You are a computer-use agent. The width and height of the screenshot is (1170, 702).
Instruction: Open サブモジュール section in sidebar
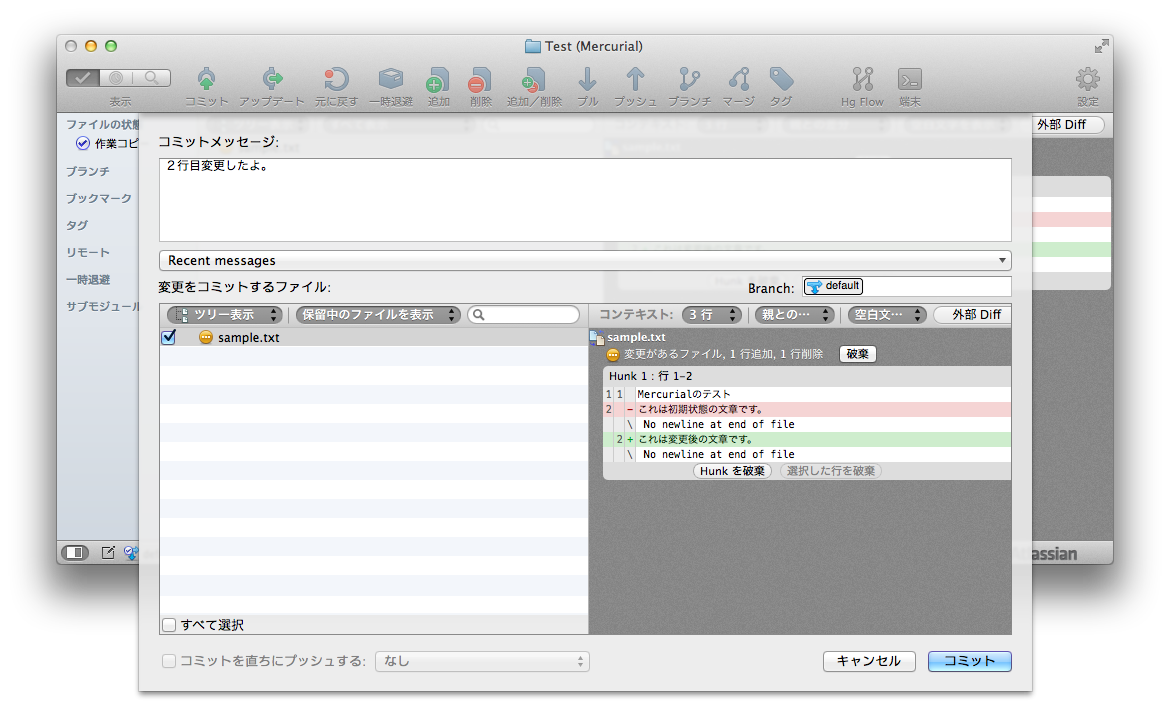coord(102,306)
